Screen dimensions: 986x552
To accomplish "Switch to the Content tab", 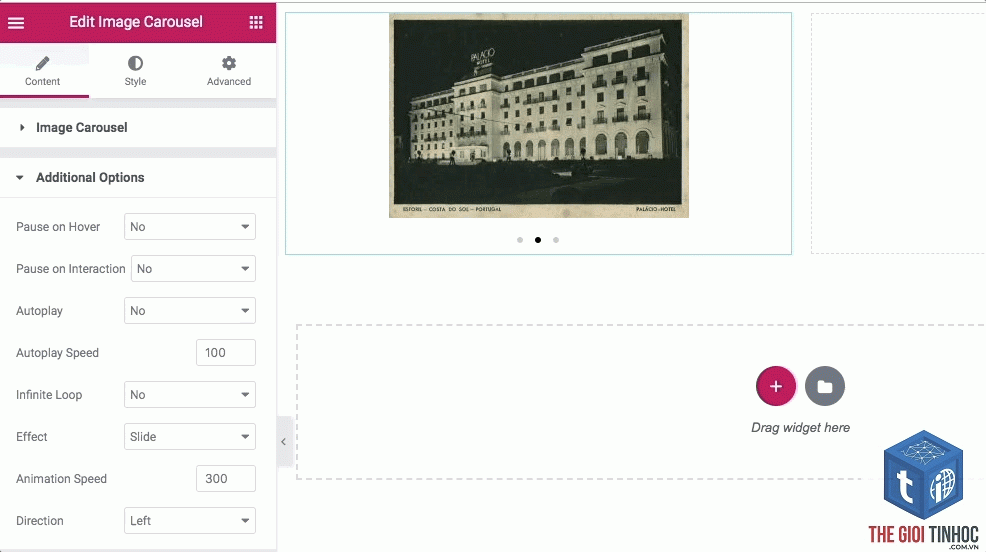I will (43, 71).
